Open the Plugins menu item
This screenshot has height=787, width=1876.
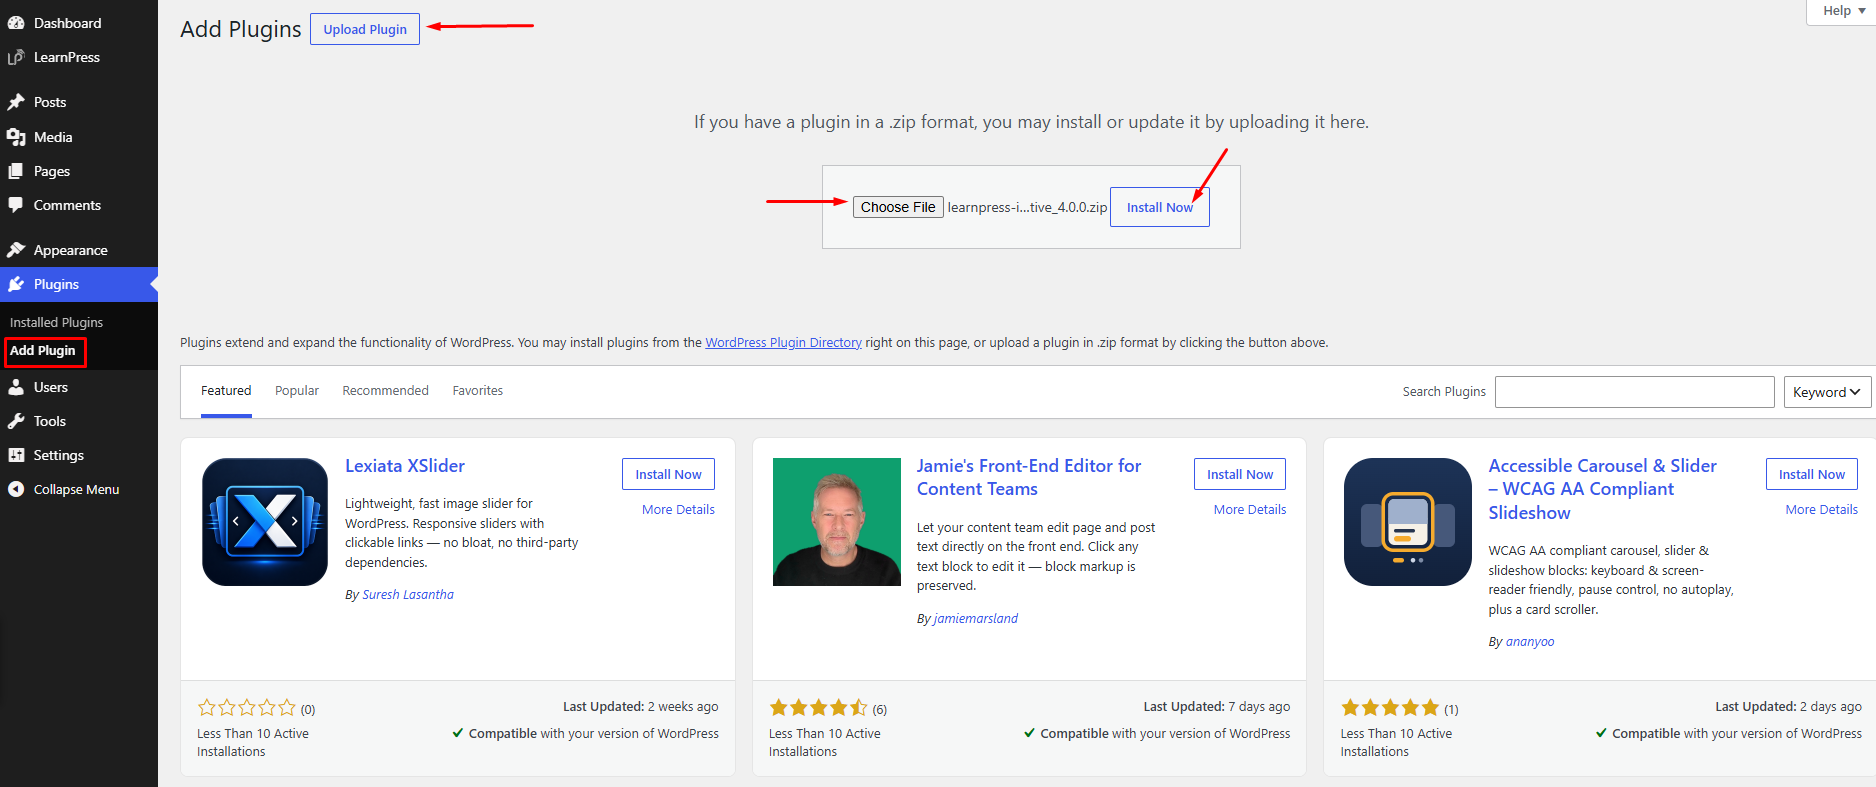click(79, 284)
